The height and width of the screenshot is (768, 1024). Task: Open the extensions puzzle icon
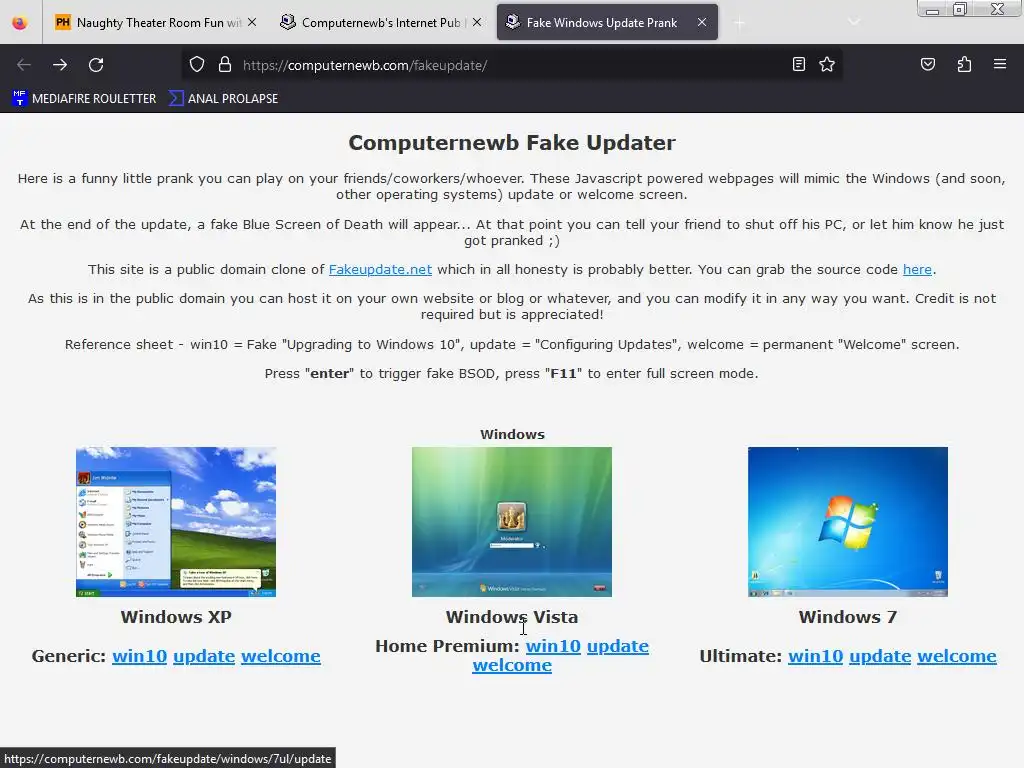[x=964, y=64]
